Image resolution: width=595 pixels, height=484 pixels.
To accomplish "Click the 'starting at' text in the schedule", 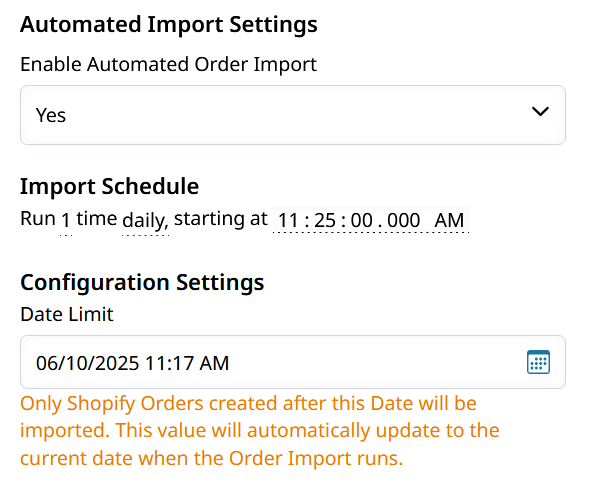I will coord(221,219).
